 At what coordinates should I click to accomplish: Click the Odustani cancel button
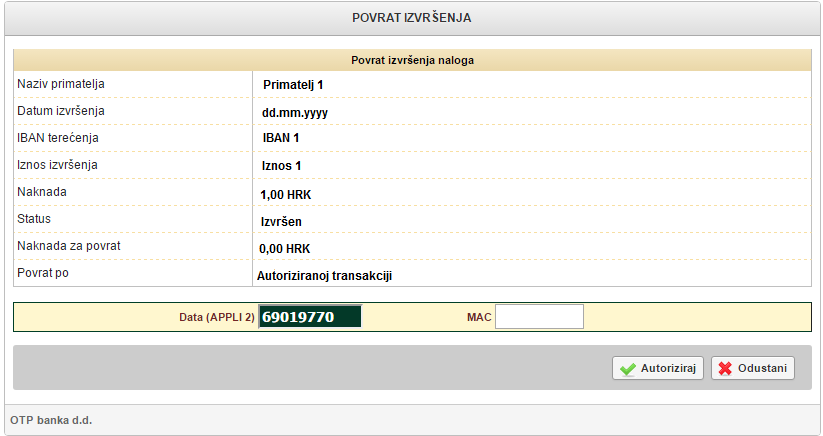(753, 368)
